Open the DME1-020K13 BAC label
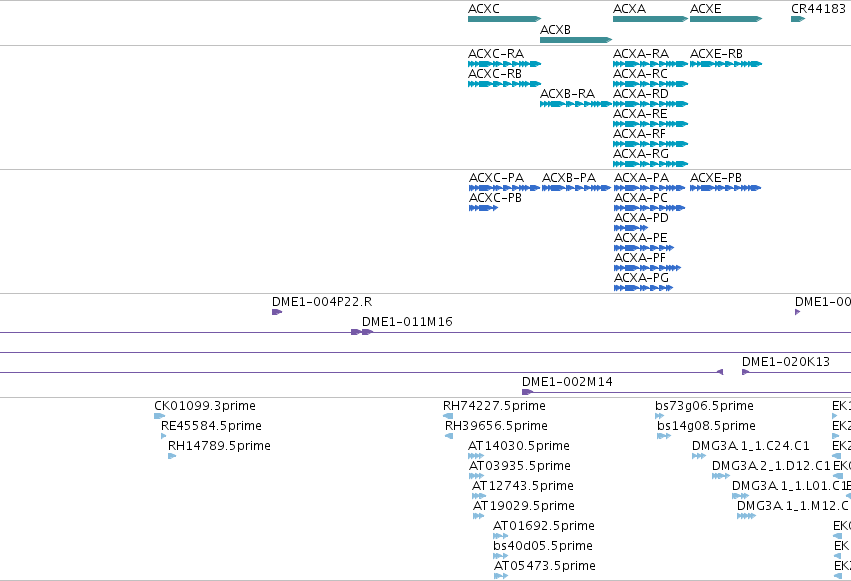This screenshot has height=581, width=851. [786, 362]
